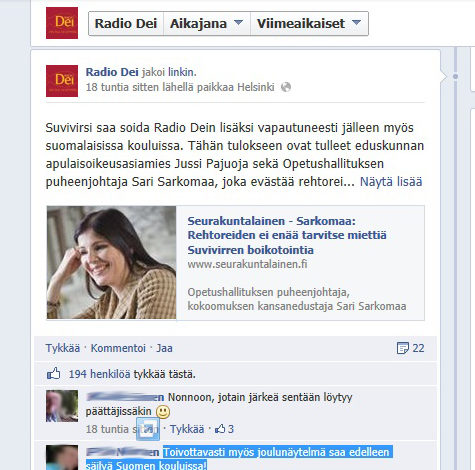Click the smiley emoticon in first comment
Viewport: 475px width, 470px height.
[x=163, y=412]
